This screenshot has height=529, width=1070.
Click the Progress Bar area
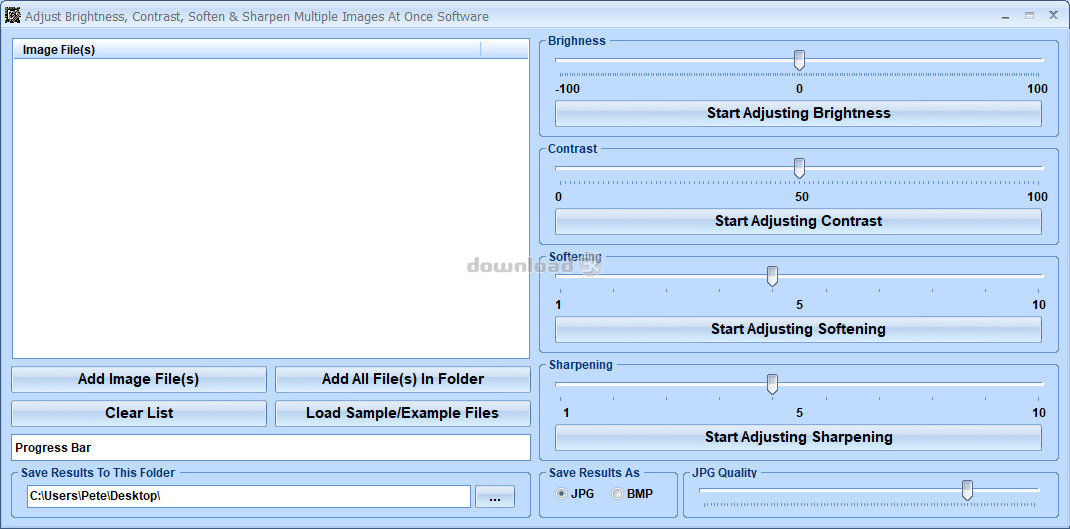pyautogui.click(x=271, y=448)
